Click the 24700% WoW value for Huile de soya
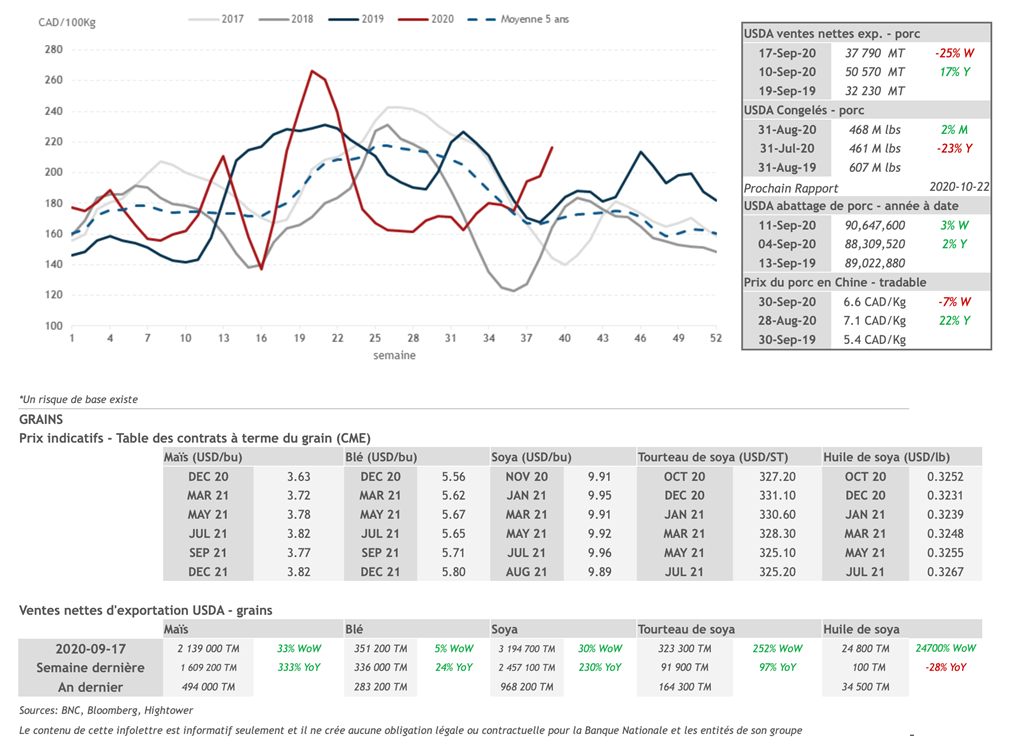This screenshot has width=1024, height=747. 945,648
